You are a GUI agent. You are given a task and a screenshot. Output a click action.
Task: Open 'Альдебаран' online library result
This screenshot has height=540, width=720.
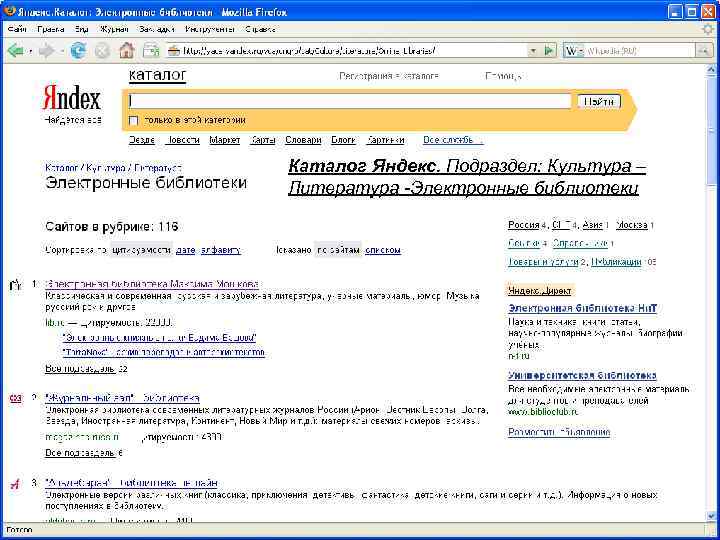(132, 483)
